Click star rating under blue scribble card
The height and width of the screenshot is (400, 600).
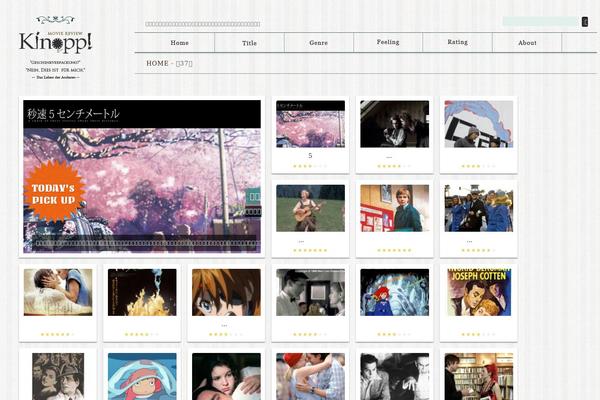(x=478, y=166)
